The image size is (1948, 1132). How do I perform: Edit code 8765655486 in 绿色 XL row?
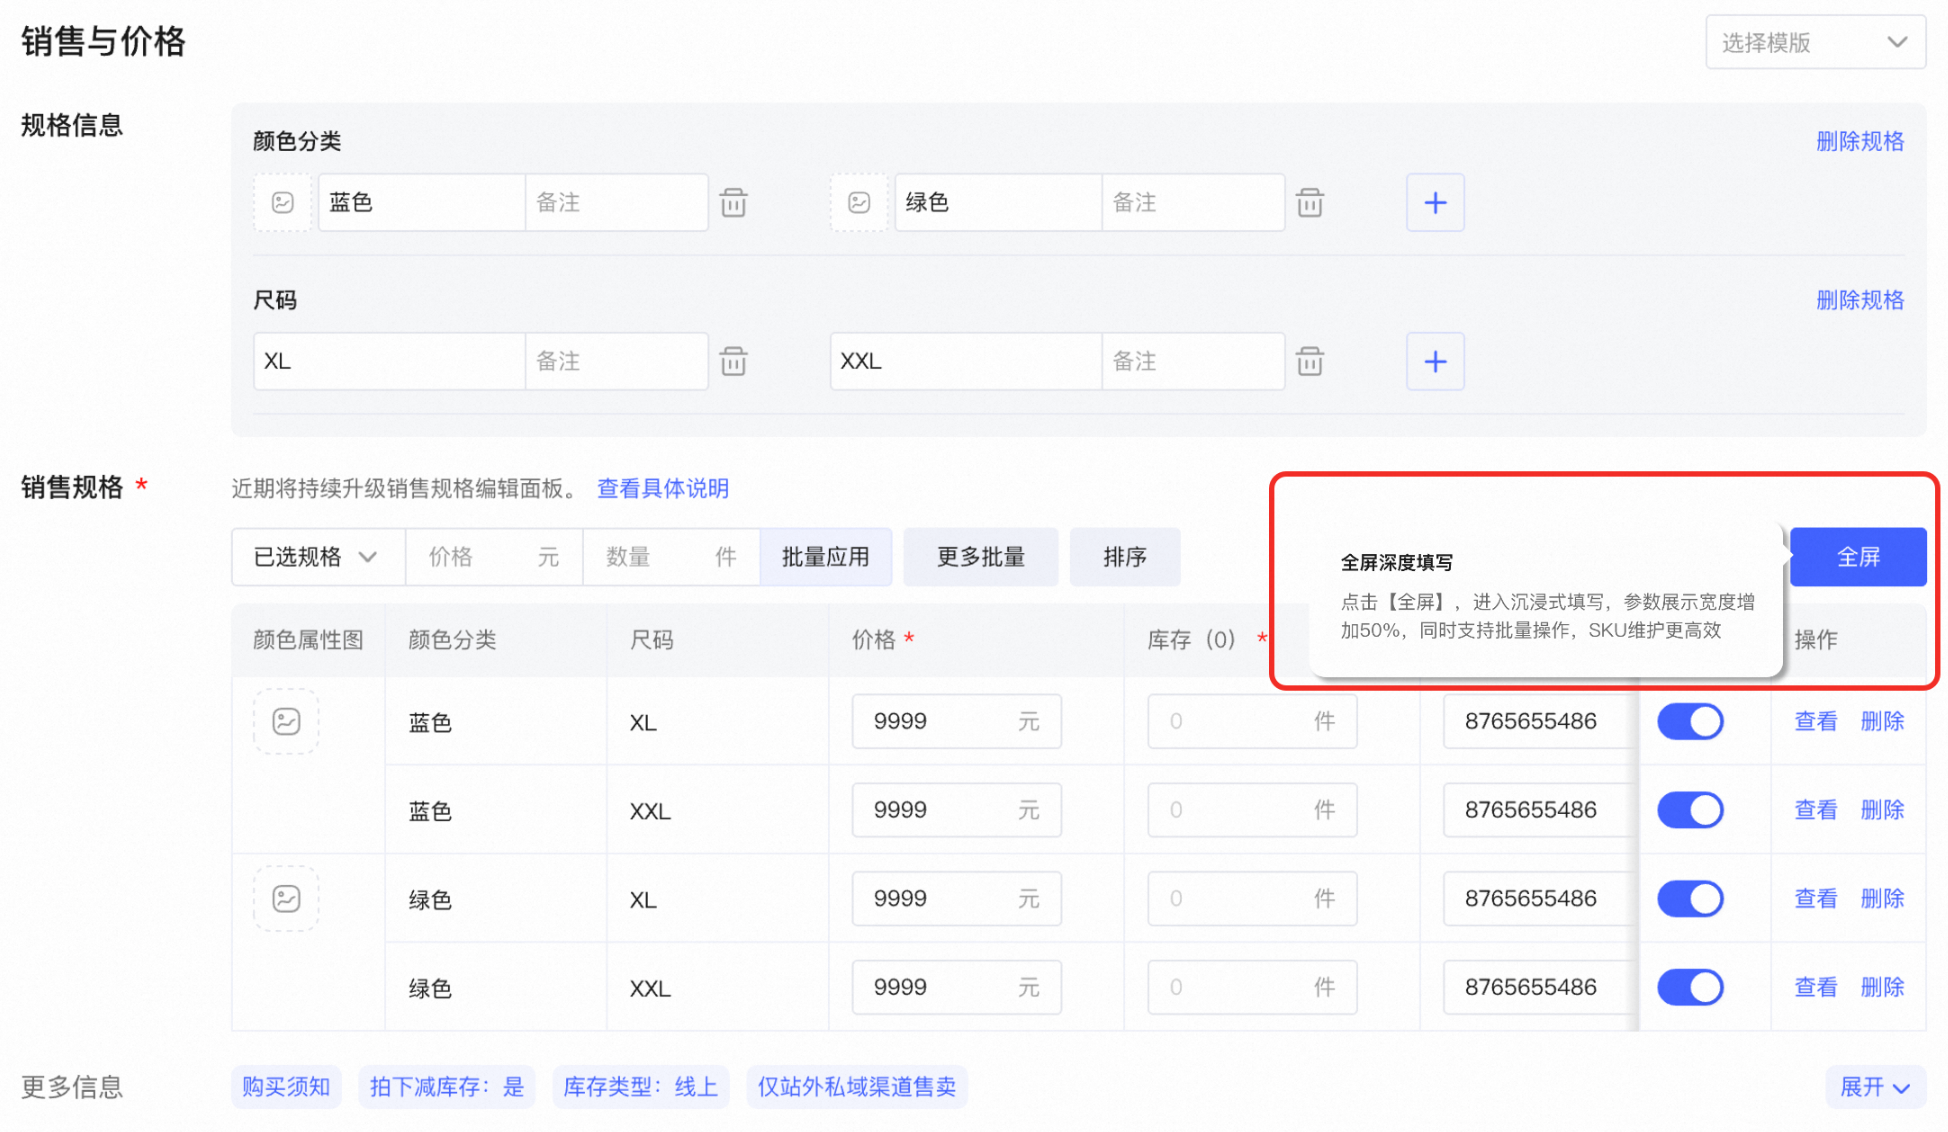tap(1540, 898)
